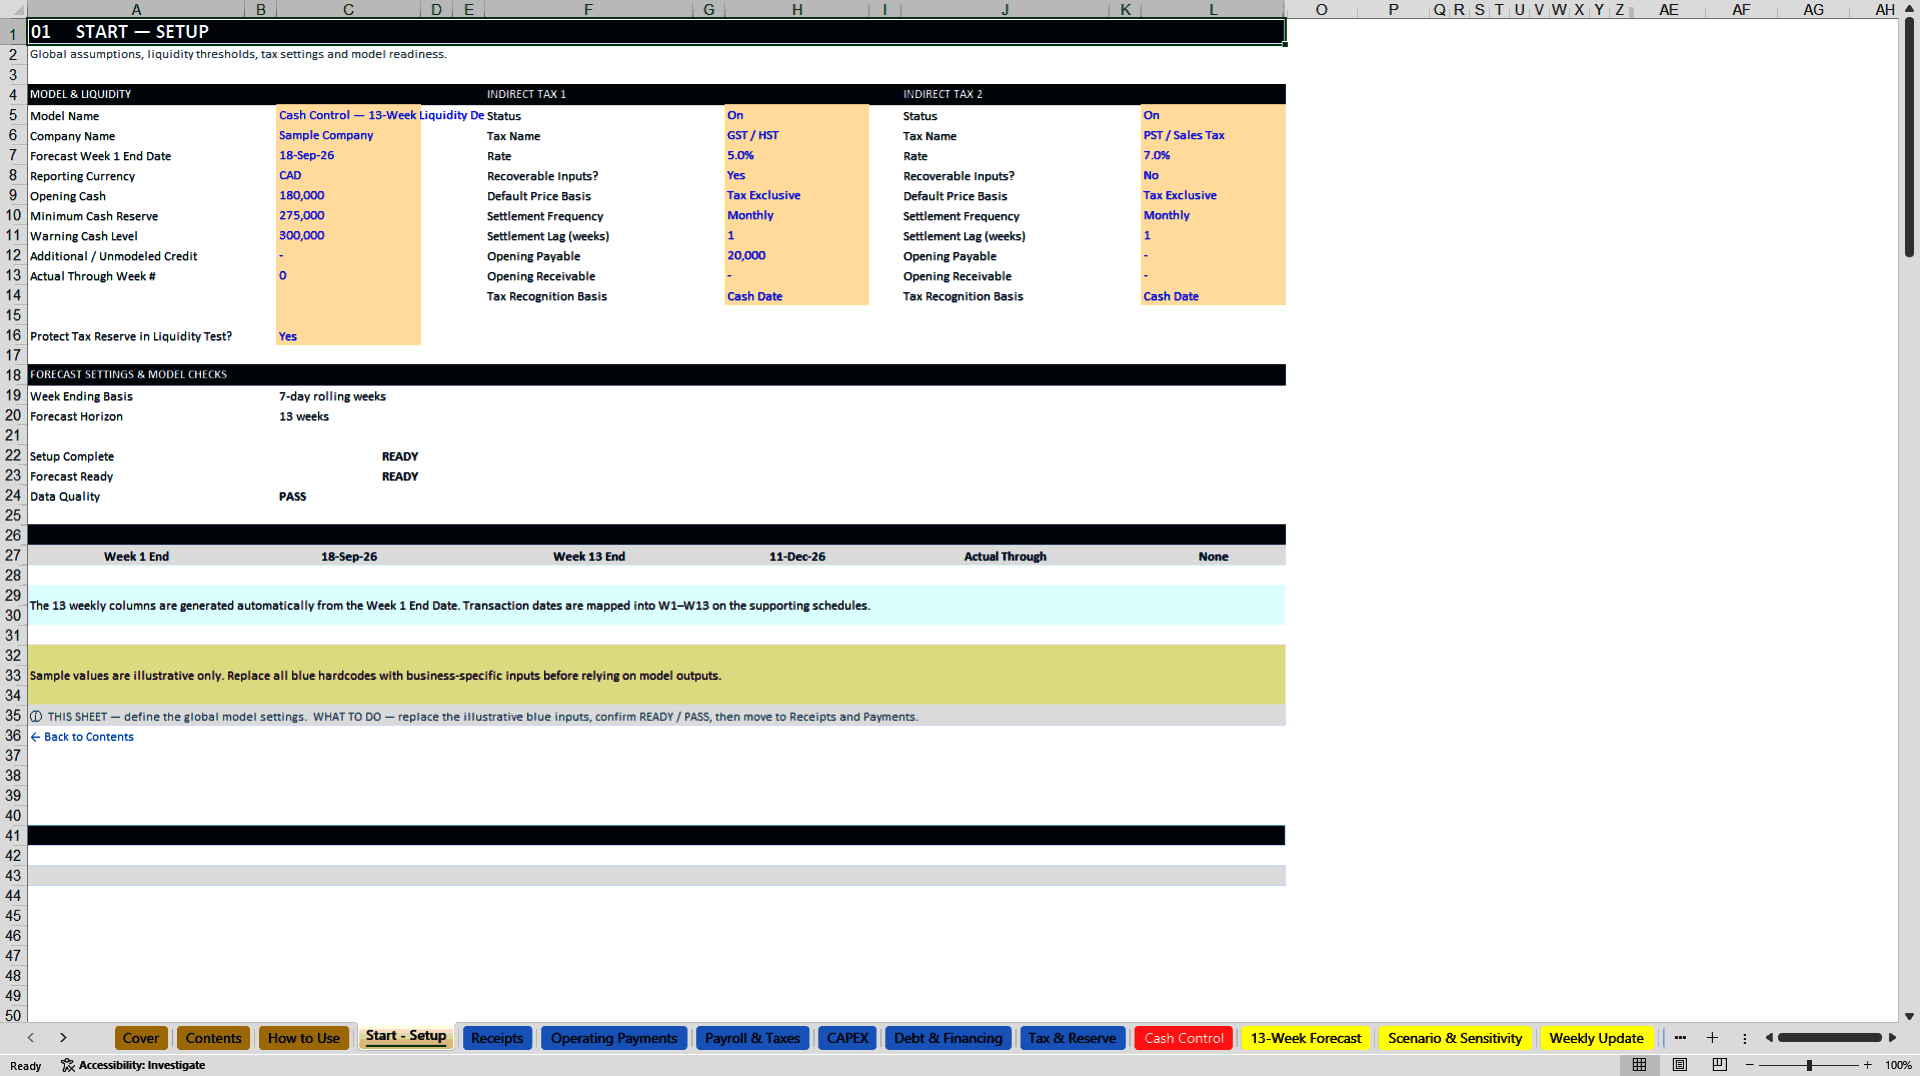Click the zoom out minus icon
The height and width of the screenshot is (1076, 1920).
[x=1750, y=1065]
